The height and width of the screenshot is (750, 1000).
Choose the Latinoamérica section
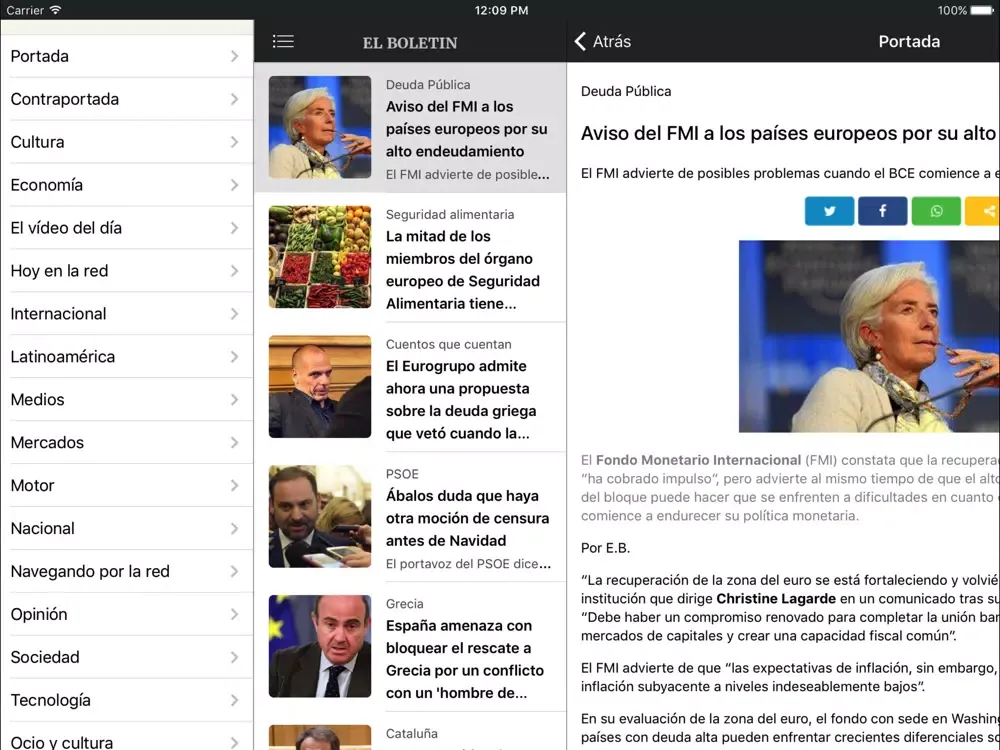[127, 357]
